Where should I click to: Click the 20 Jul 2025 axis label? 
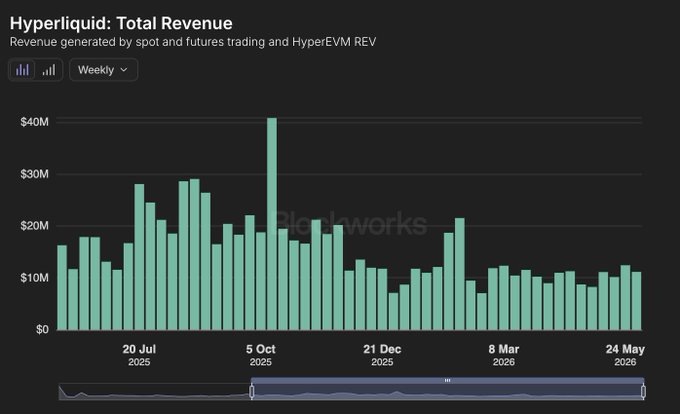click(x=139, y=355)
